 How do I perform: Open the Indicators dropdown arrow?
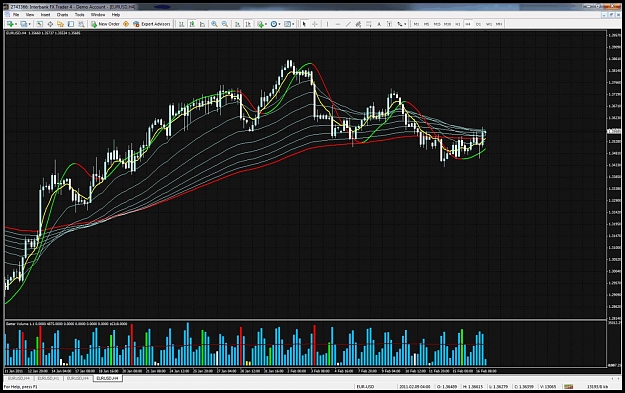266,24
